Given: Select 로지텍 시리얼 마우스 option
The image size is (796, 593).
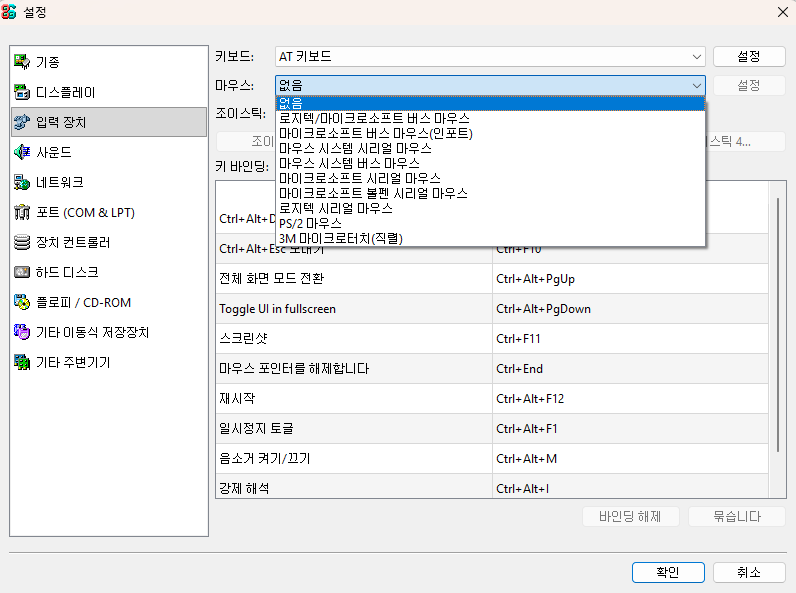Looking at the screenshot, I should pyautogui.click(x=336, y=208).
